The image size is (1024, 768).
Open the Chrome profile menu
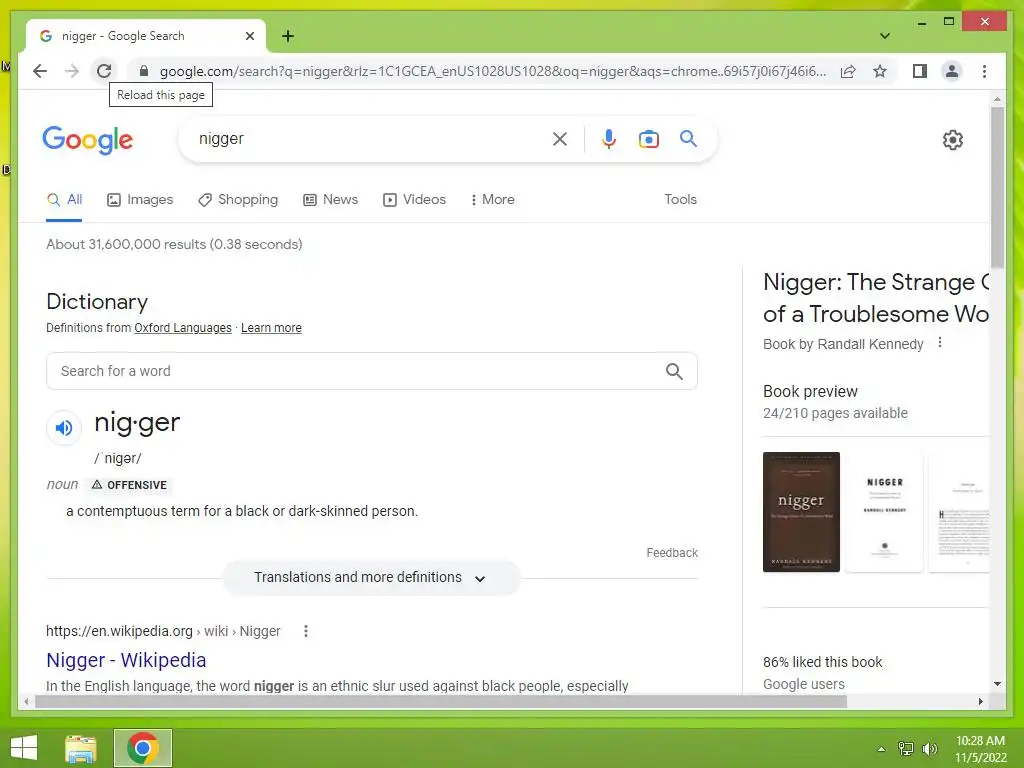952,71
